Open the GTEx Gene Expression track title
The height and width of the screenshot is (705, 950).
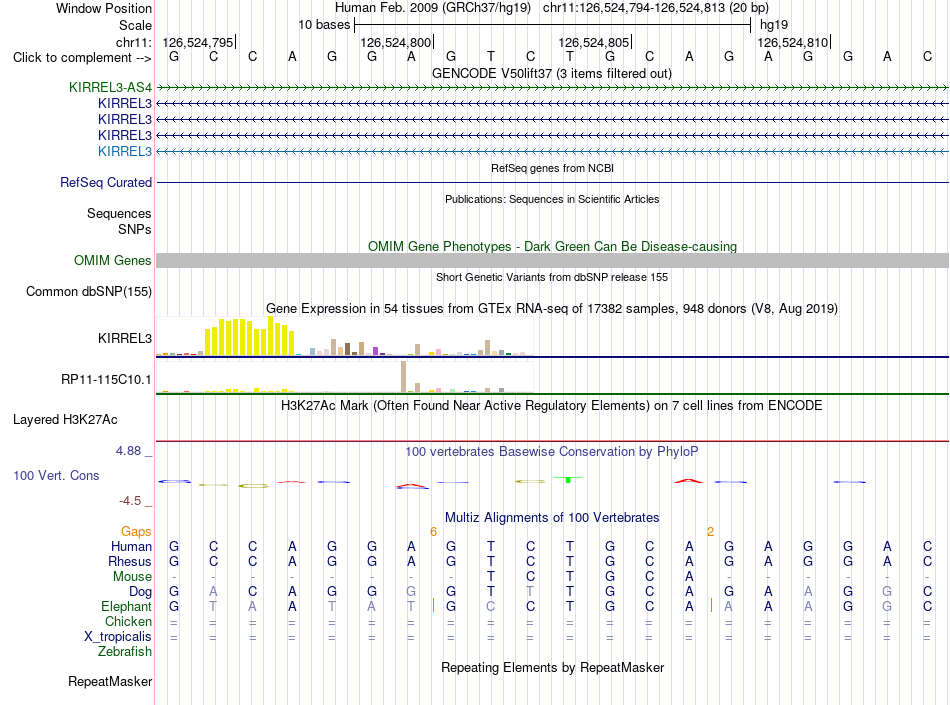click(x=552, y=309)
